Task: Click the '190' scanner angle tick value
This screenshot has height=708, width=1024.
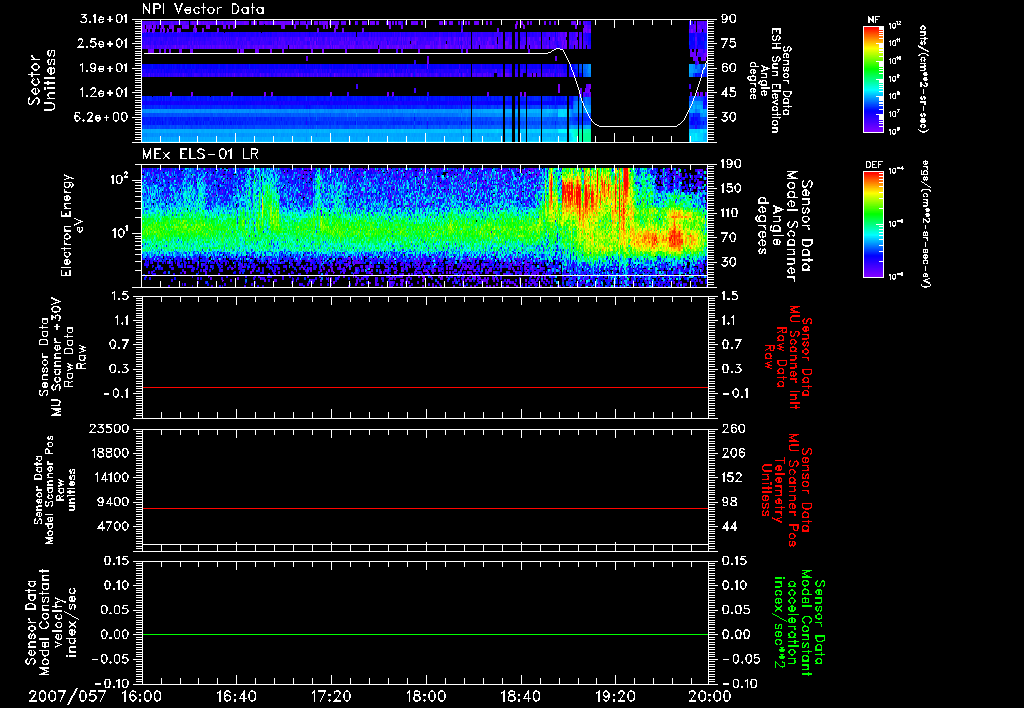Action: tap(731, 164)
